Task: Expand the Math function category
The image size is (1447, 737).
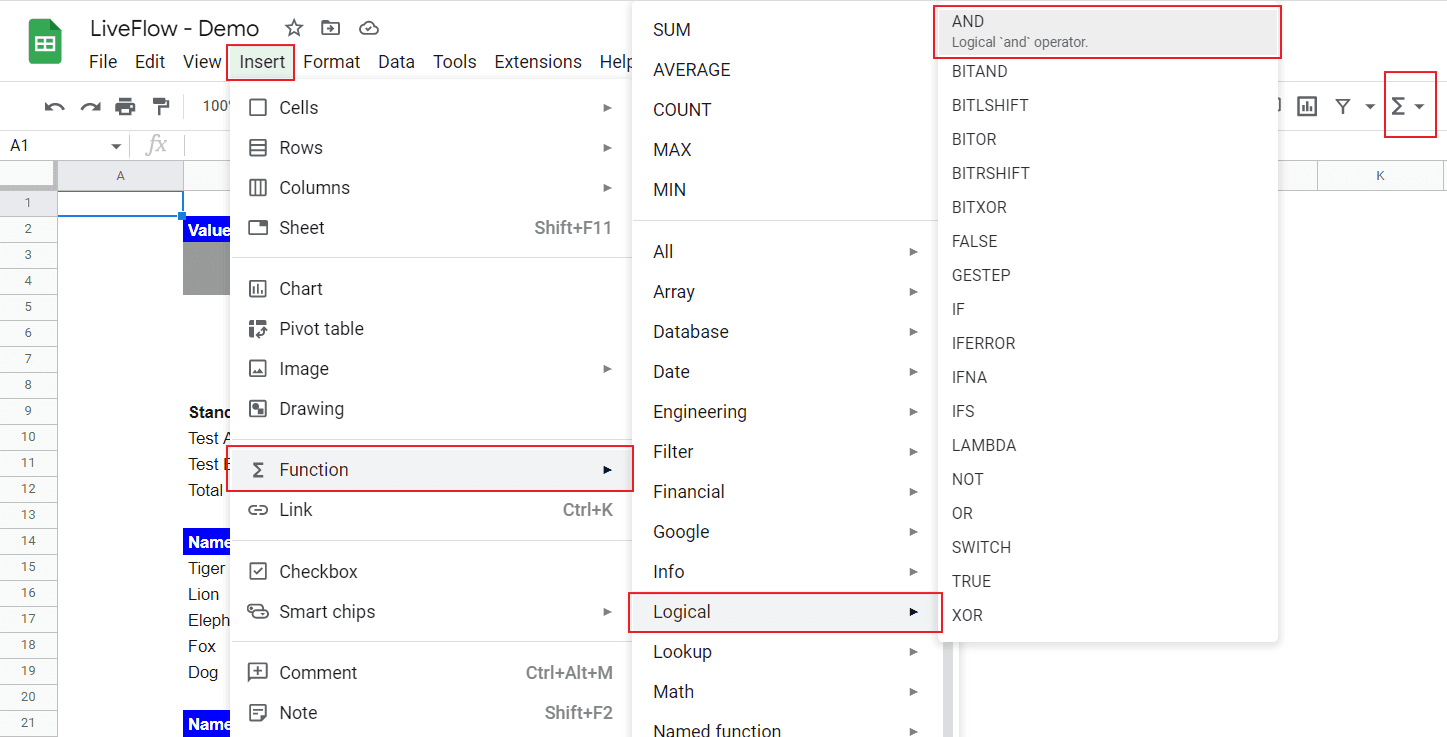Action: pos(786,692)
